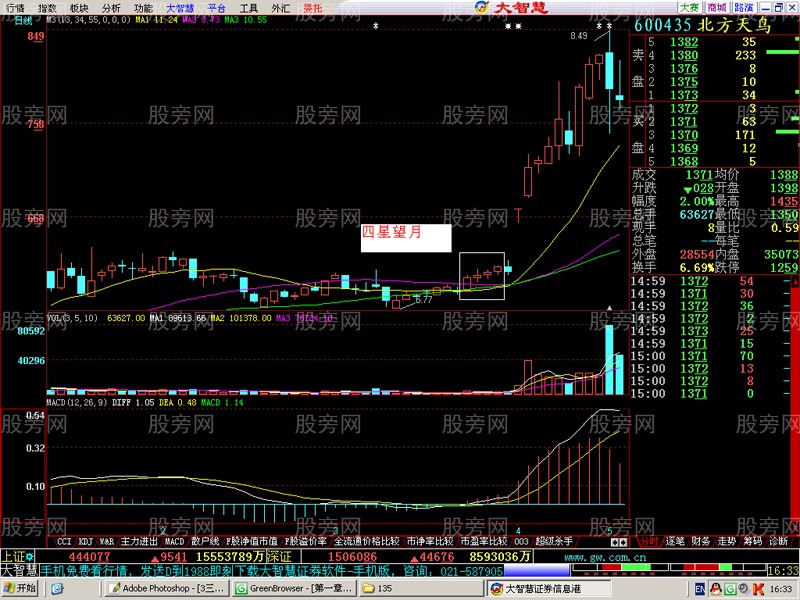Screen dimensions: 800x600
Task: Click the MA parameters (13,34,55) label
Action: tap(90, 20)
